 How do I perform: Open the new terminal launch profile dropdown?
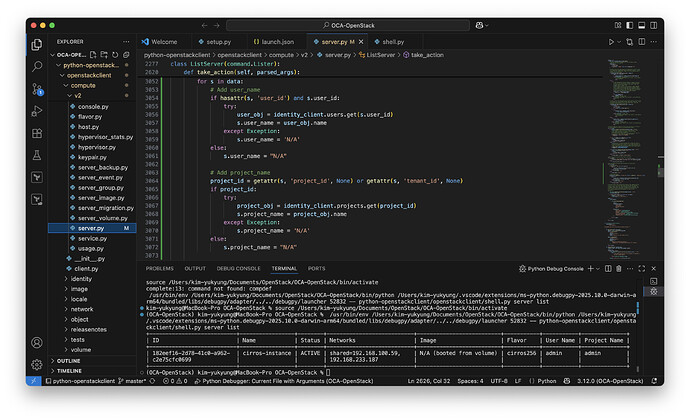(x=598, y=269)
